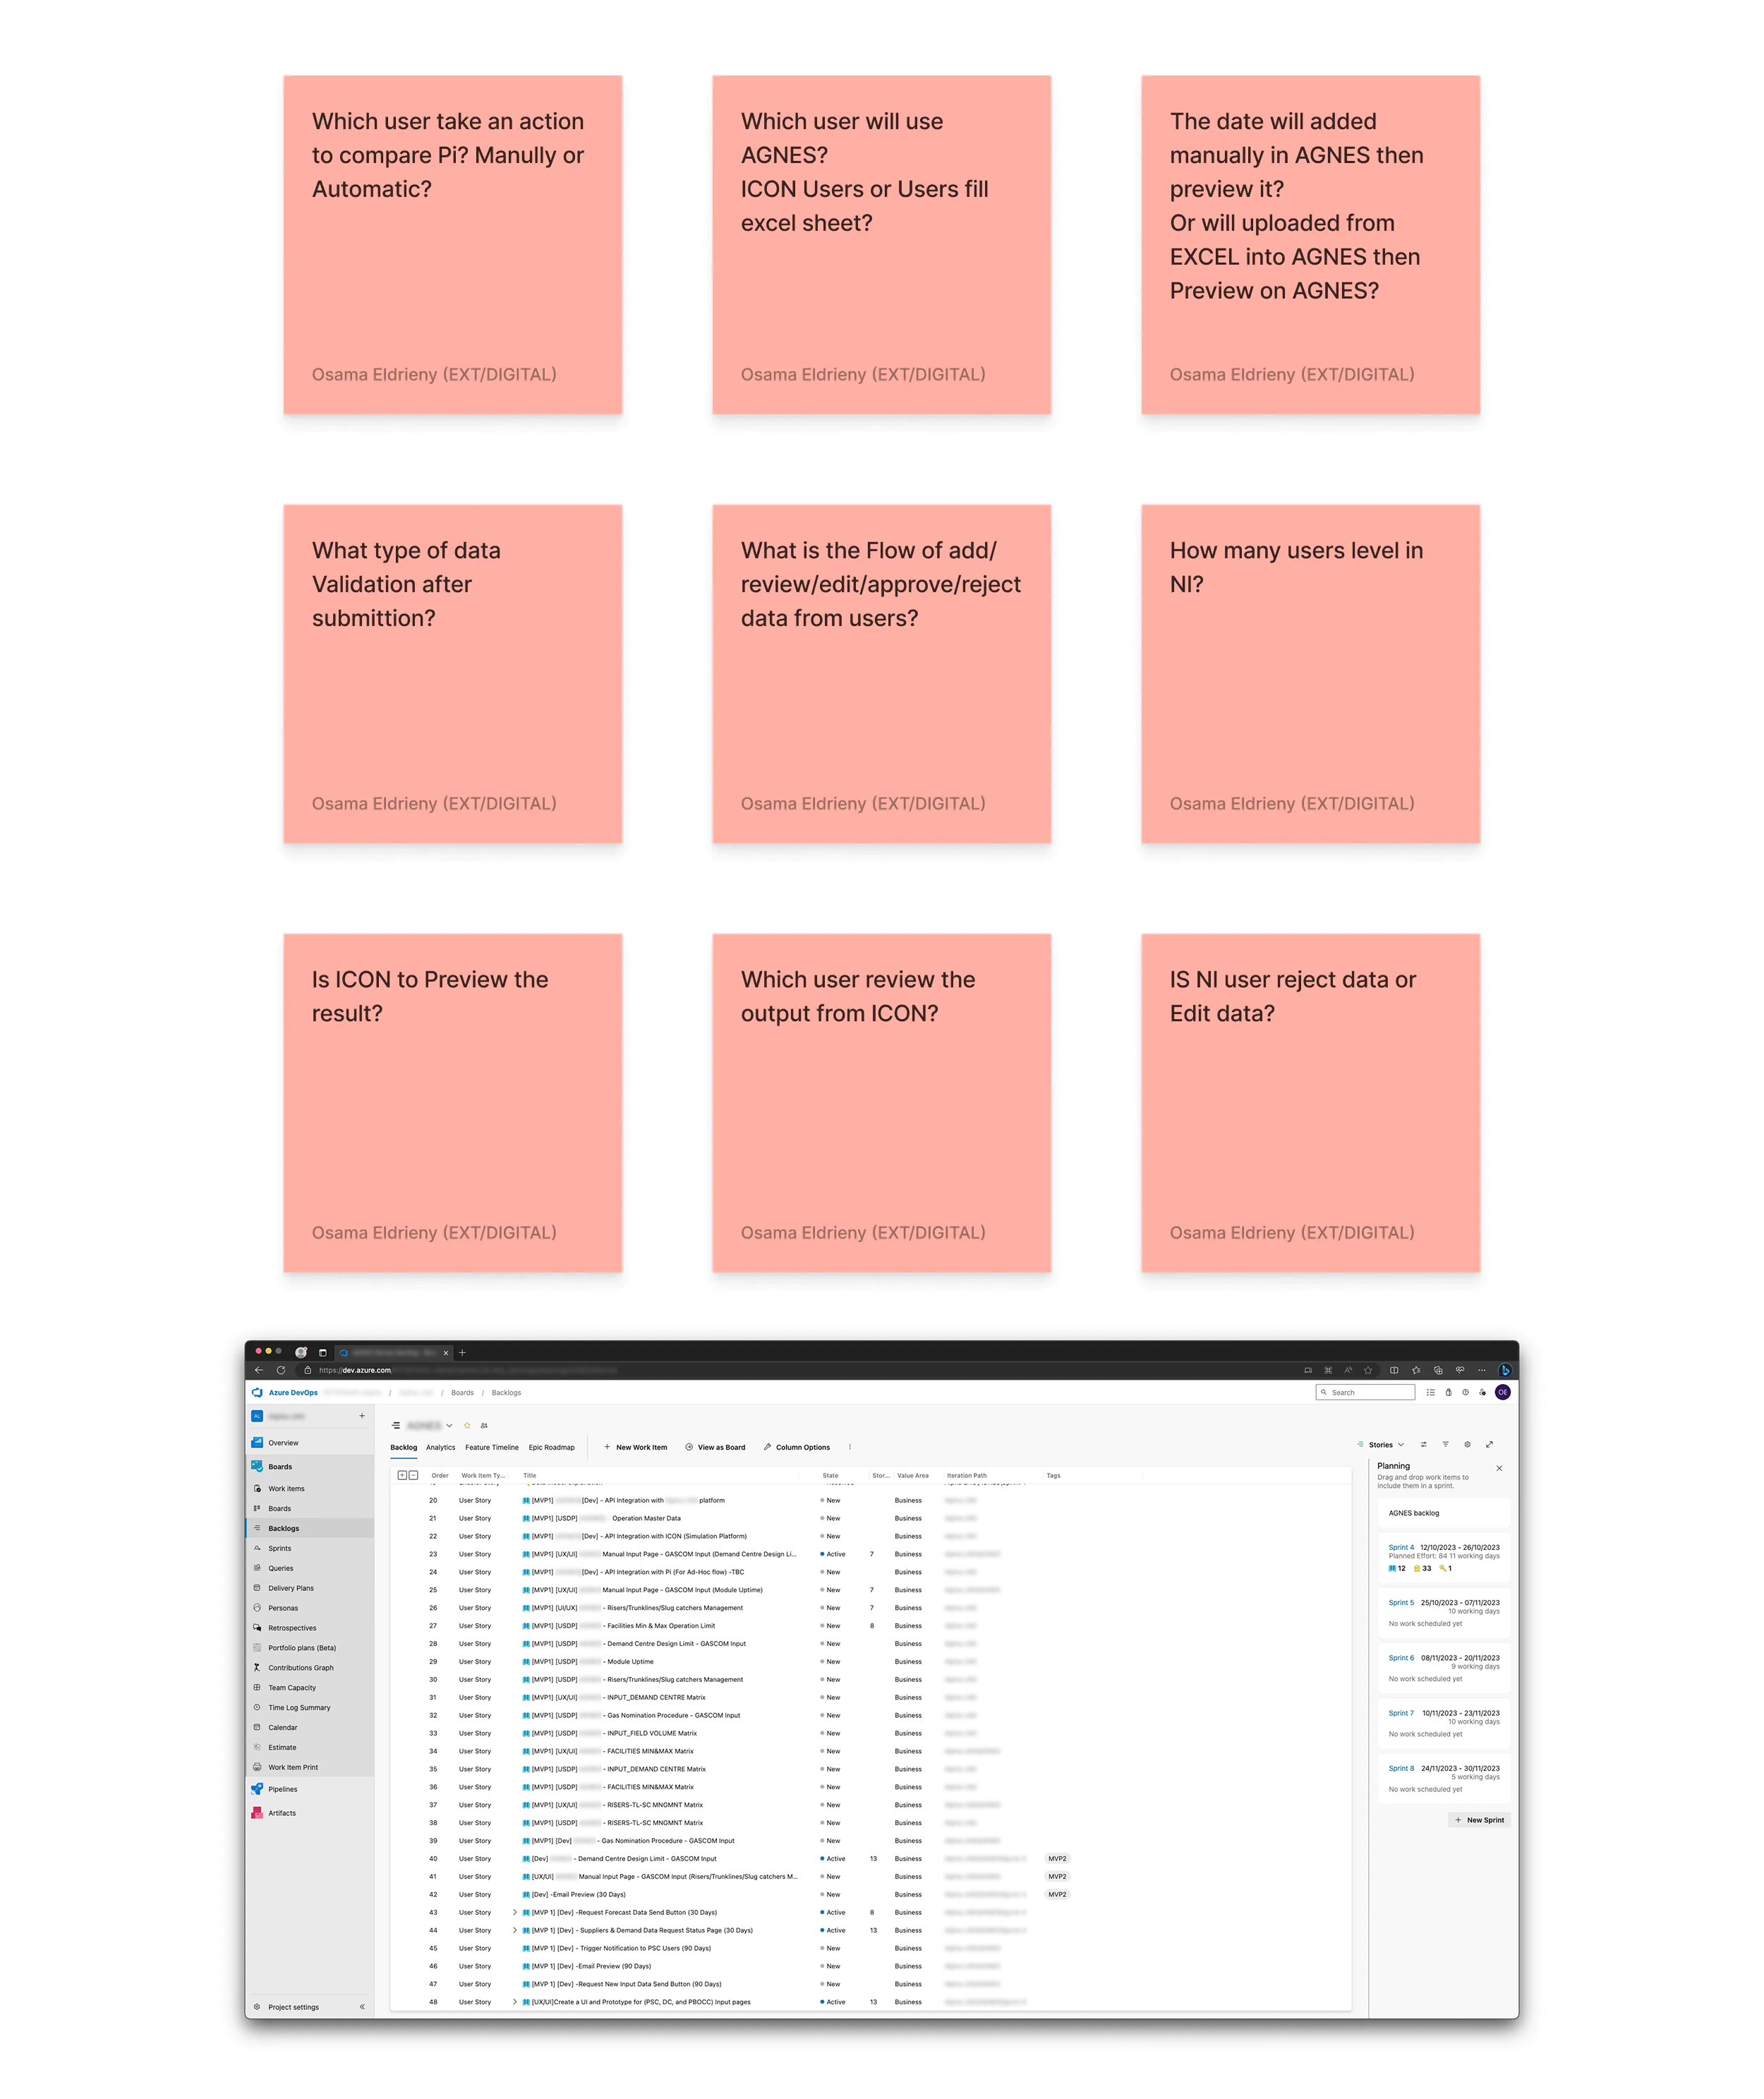Open the OE user avatar menu
Viewport: 1764px width, 2099px height.
pyautogui.click(x=1503, y=1393)
